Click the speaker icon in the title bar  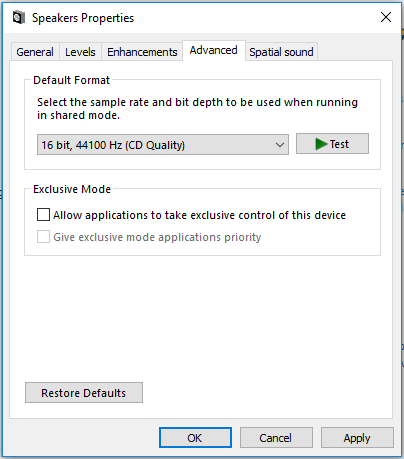pyautogui.click(x=19, y=17)
